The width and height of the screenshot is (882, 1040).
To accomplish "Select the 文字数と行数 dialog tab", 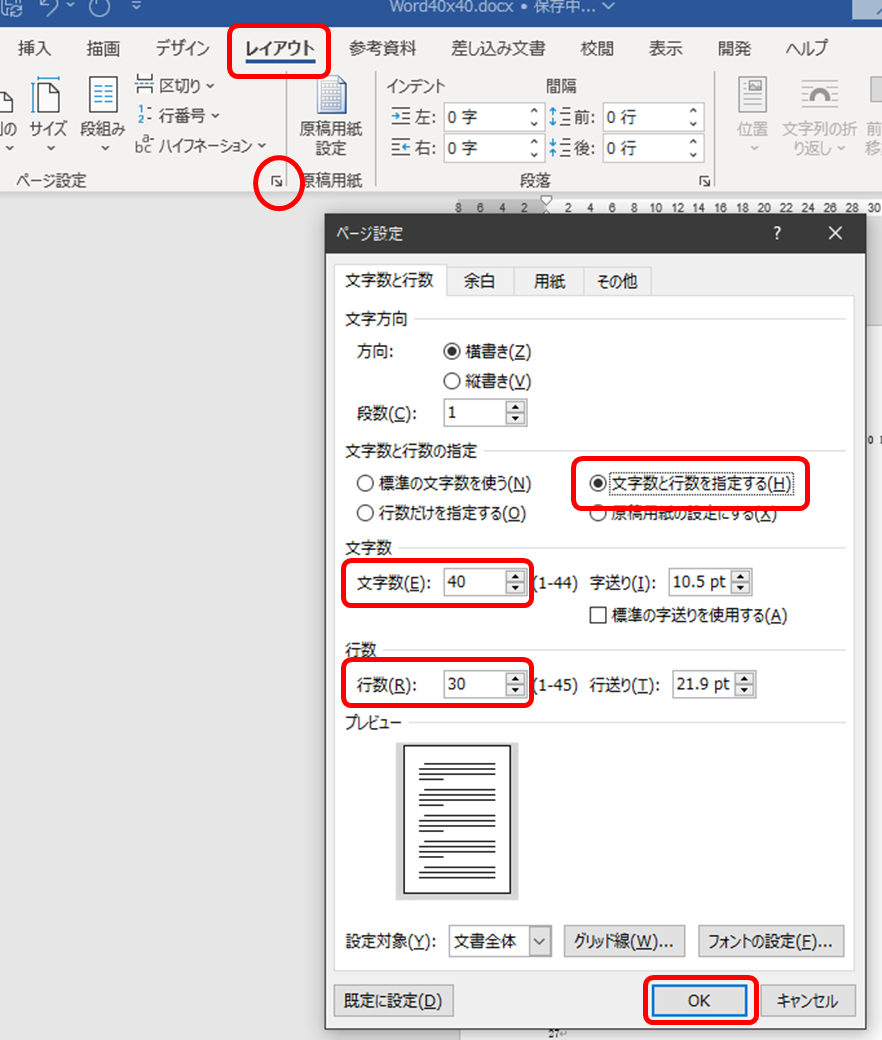I will tap(389, 281).
